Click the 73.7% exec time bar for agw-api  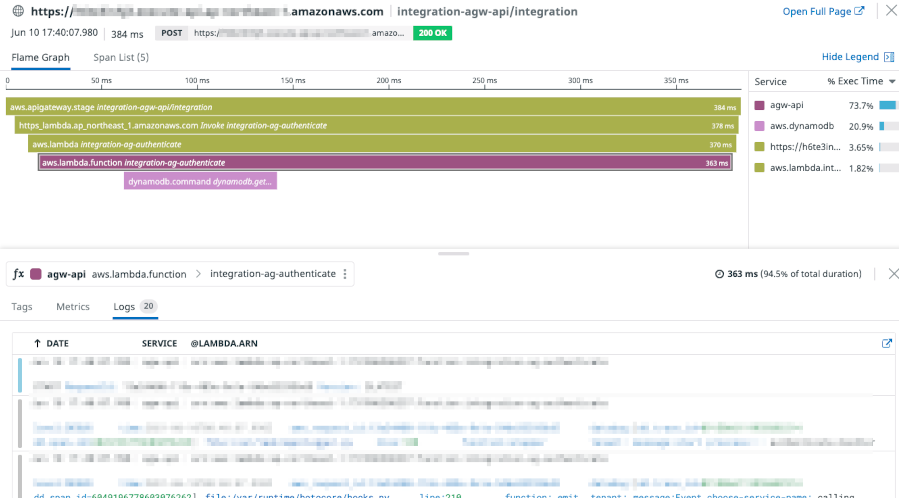click(x=888, y=105)
